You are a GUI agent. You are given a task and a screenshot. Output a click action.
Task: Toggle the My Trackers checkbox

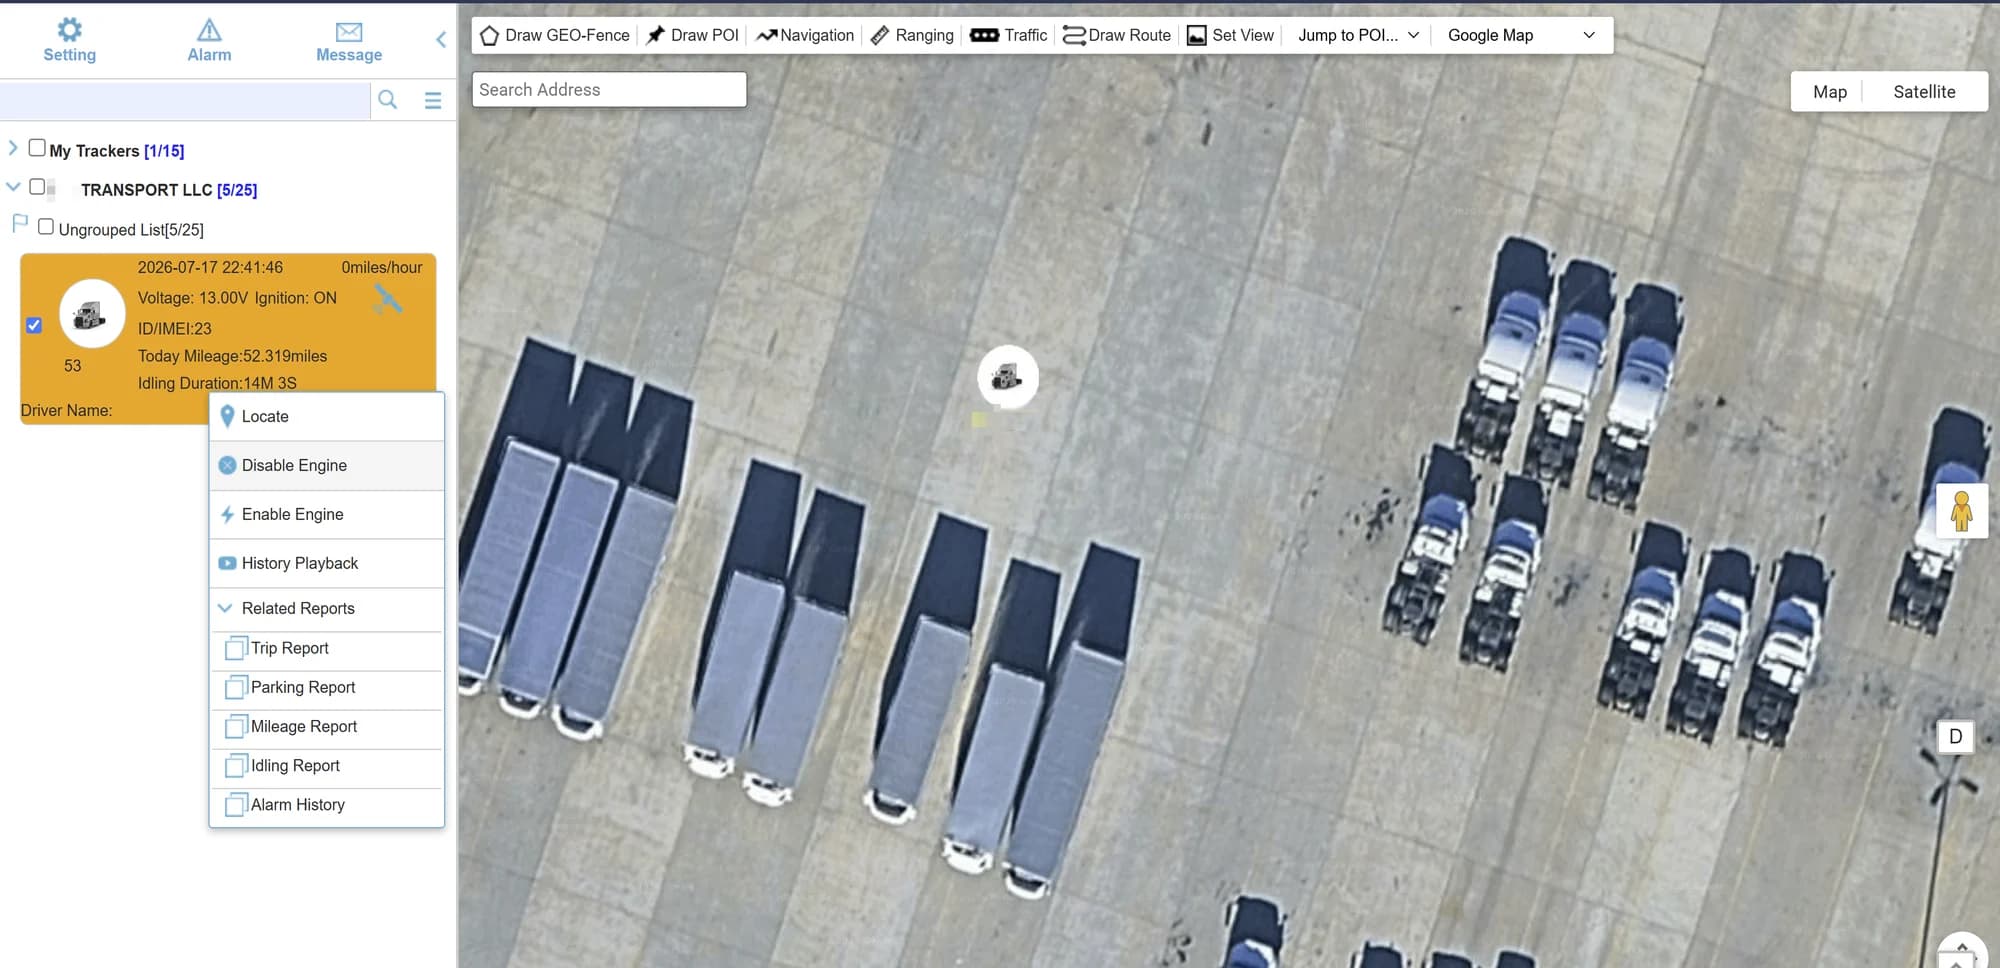pyautogui.click(x=37, y=147)
